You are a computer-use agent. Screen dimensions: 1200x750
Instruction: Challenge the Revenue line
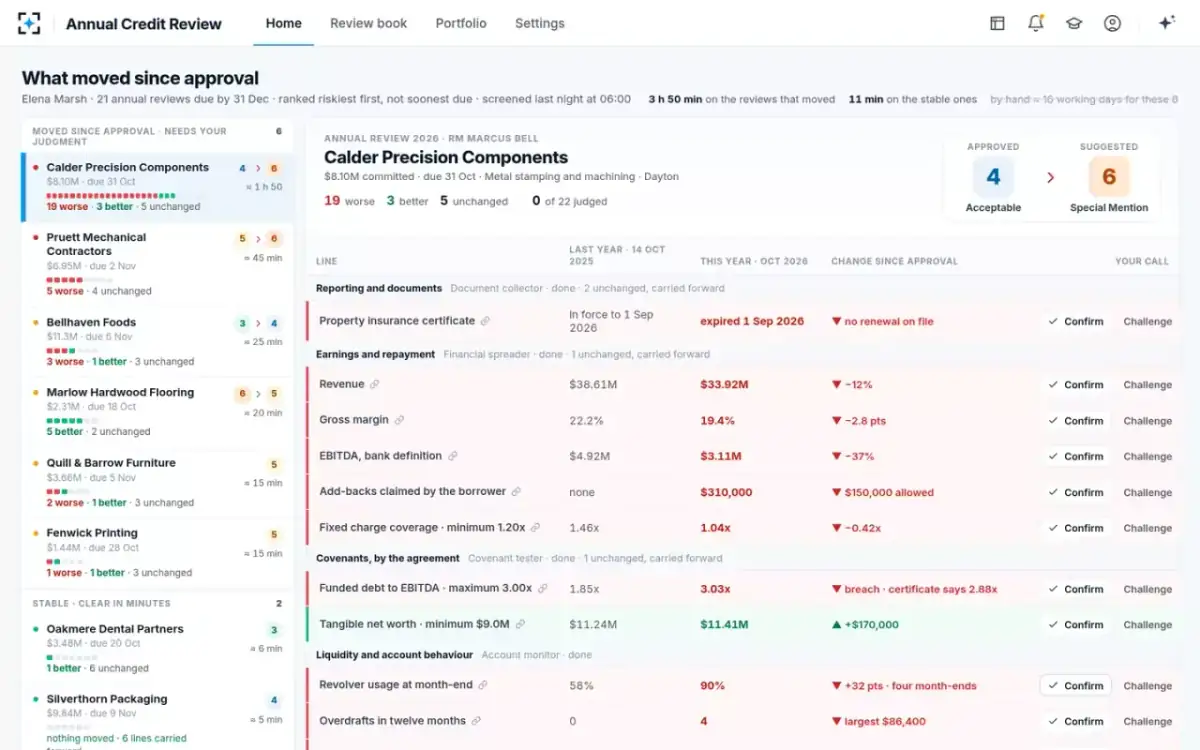[x=1147, y=385]
